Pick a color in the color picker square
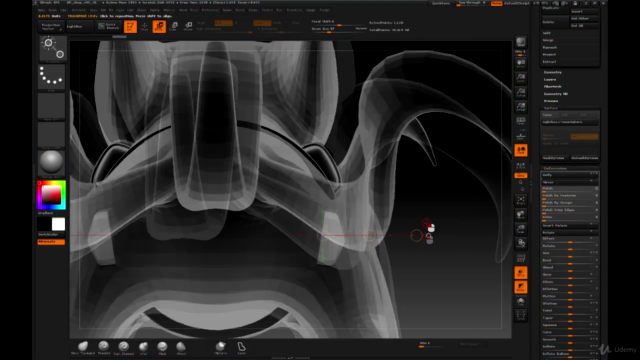Screen dimensions: 640x360 51,195
